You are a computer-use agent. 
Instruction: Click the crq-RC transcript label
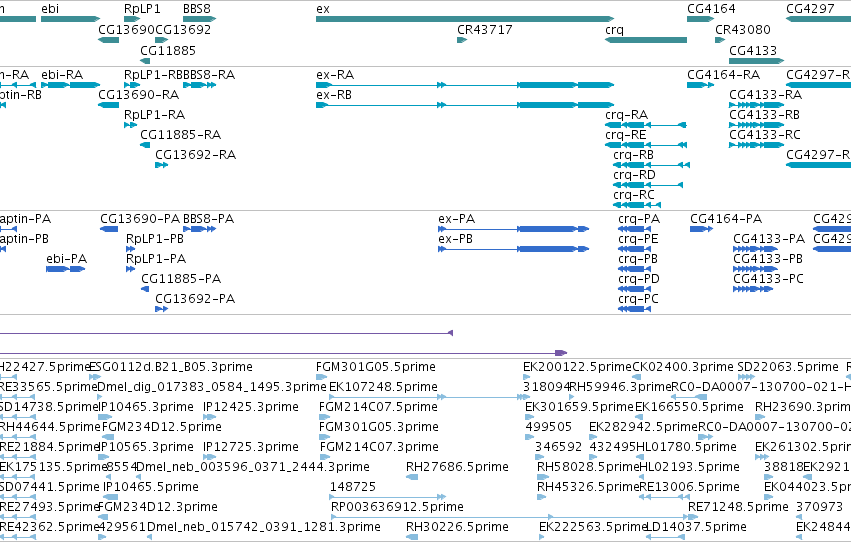[x=634, y=195]
